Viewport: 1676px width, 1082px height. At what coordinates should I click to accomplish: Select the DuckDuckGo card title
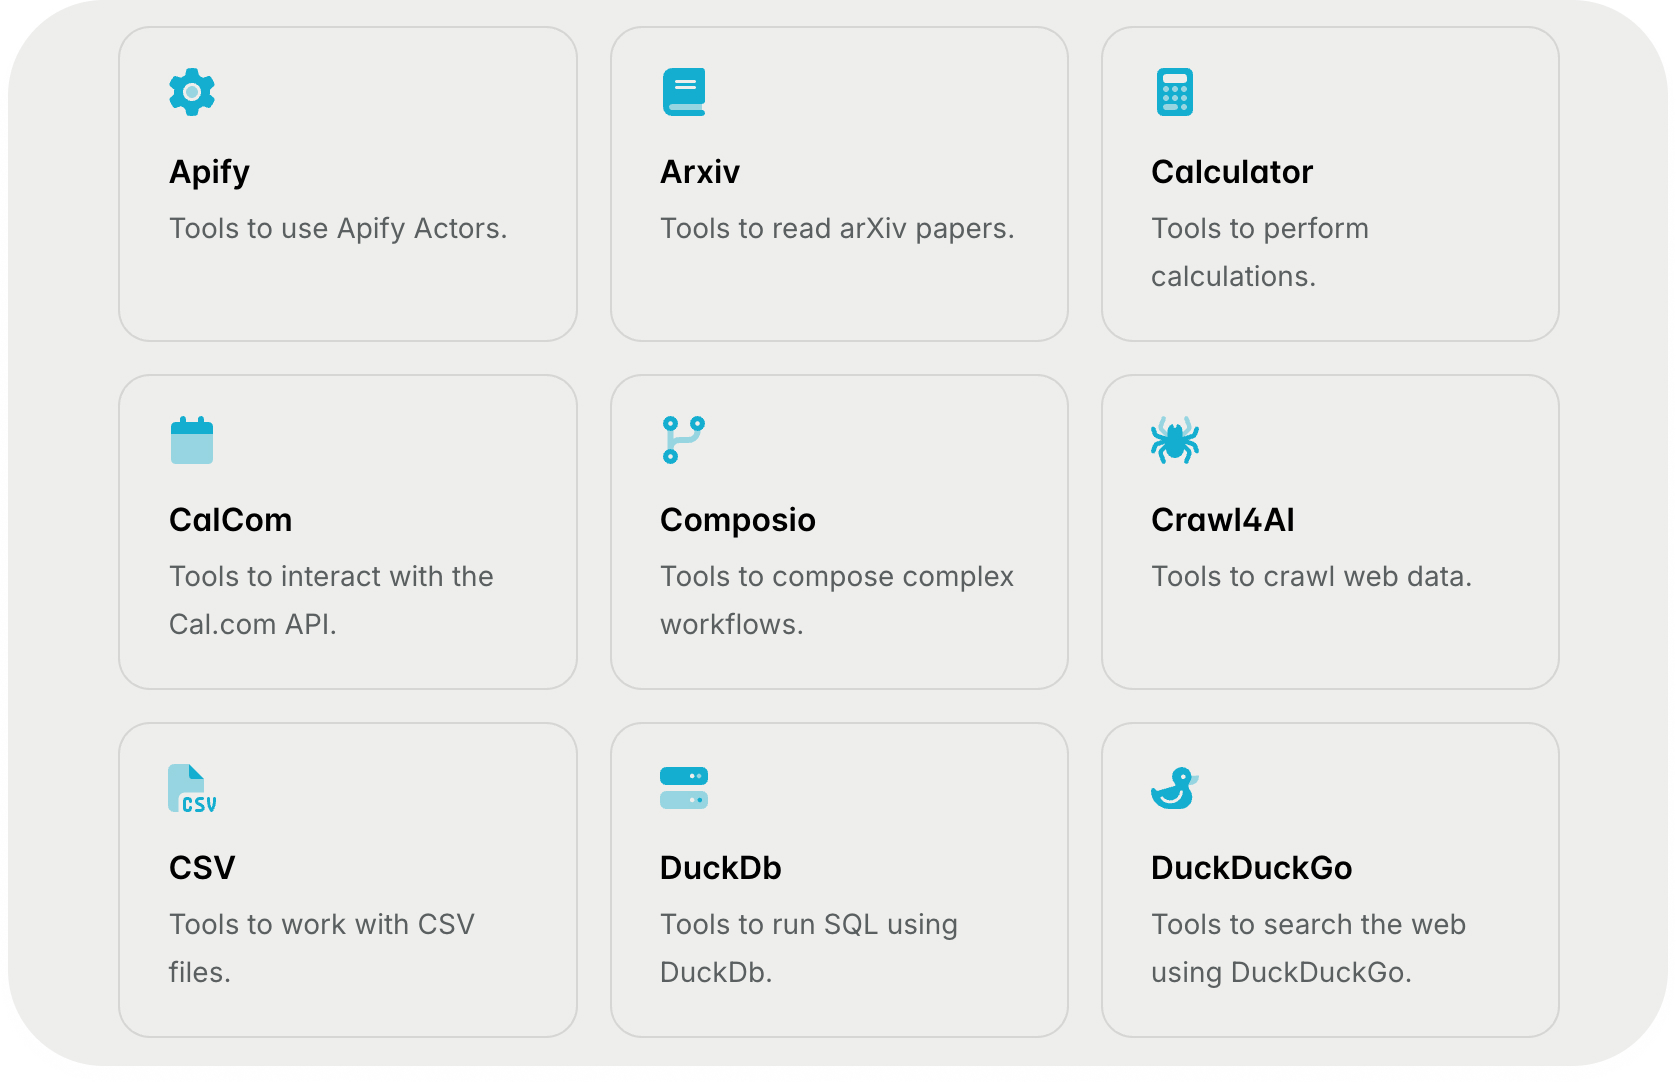coord(1252,868)
